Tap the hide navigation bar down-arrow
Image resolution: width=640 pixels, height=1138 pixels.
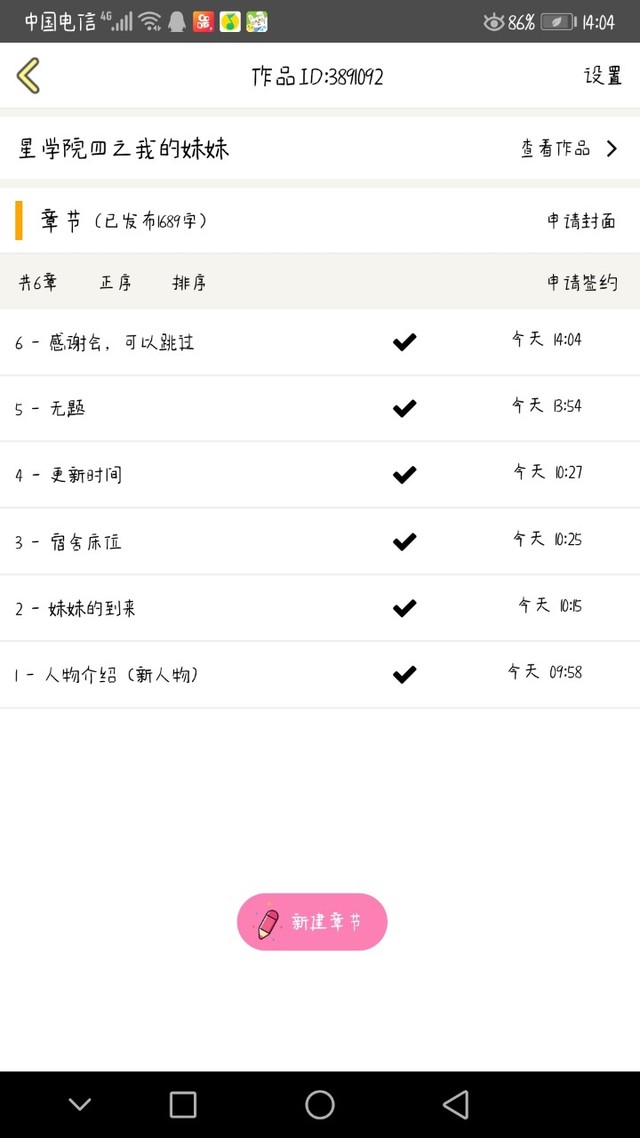[79, 1105]
